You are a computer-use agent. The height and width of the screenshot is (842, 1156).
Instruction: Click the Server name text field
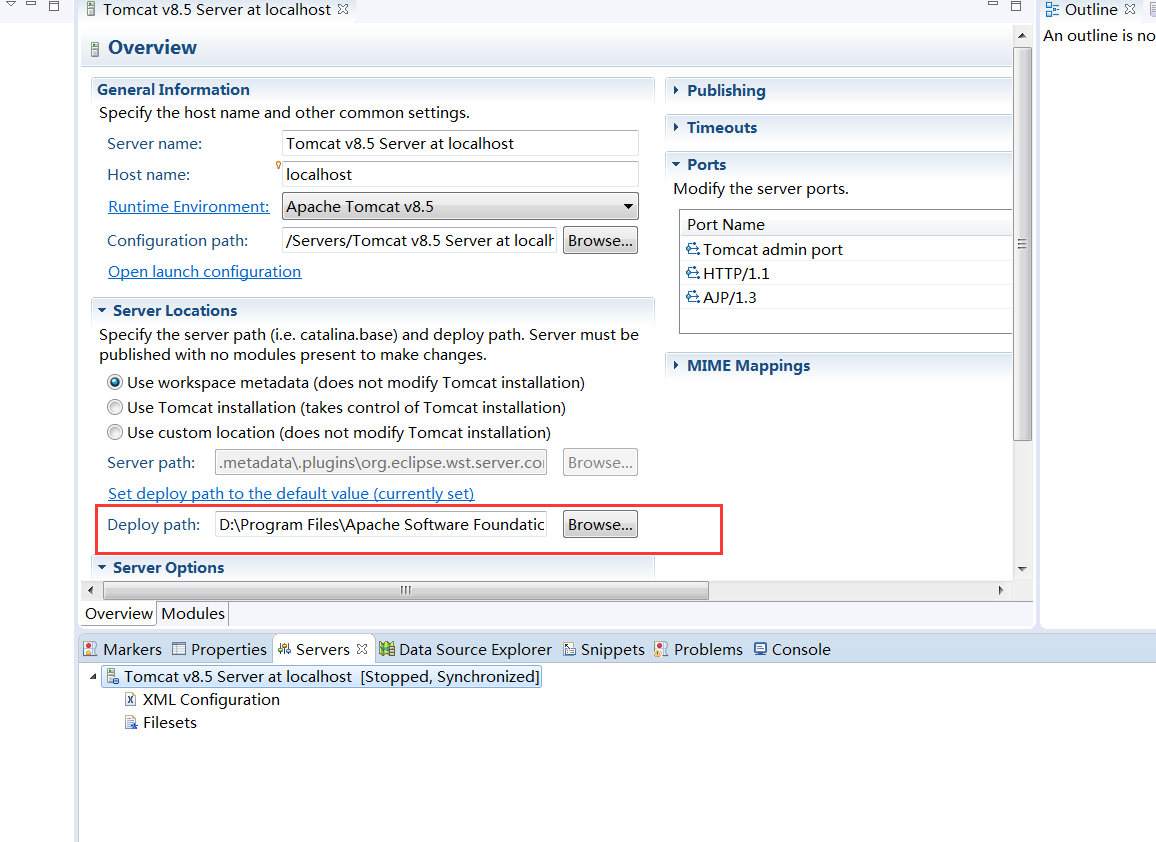coord(460,143)
